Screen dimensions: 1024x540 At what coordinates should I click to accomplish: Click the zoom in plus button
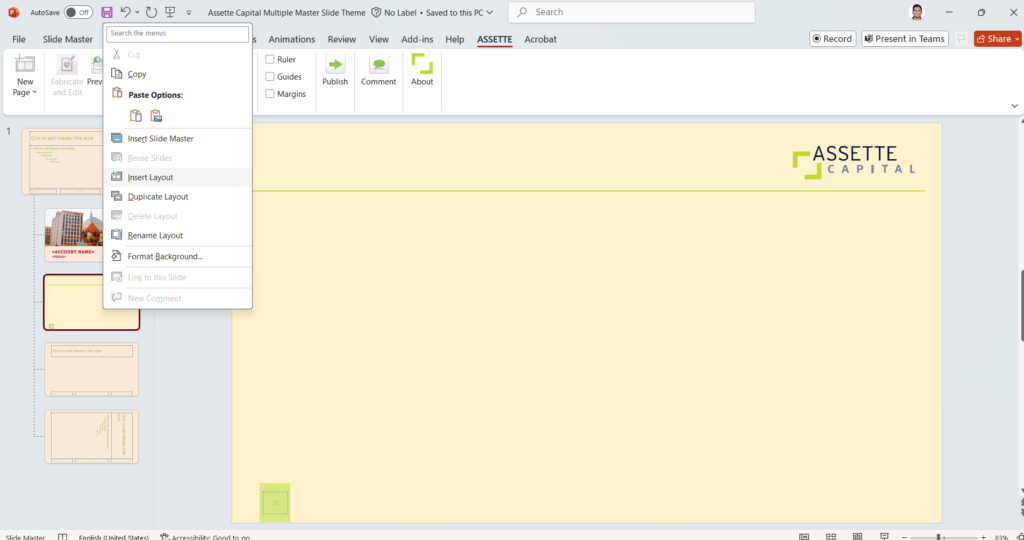coord(984,537)
